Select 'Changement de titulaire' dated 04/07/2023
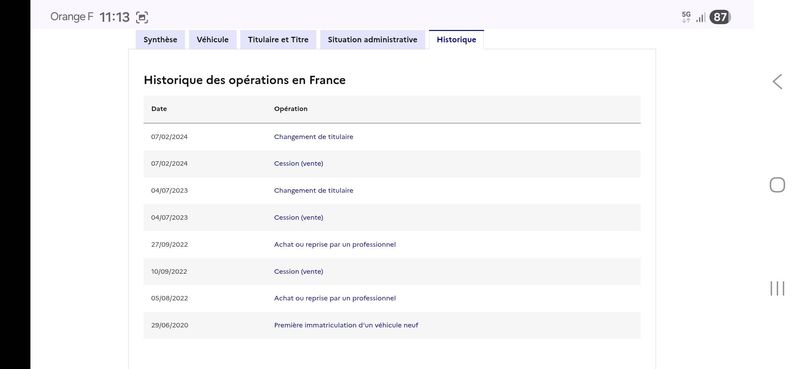Image resolution: width=800 pixels, height=369 pixels. pyautogui.click(x=313, y=190)
